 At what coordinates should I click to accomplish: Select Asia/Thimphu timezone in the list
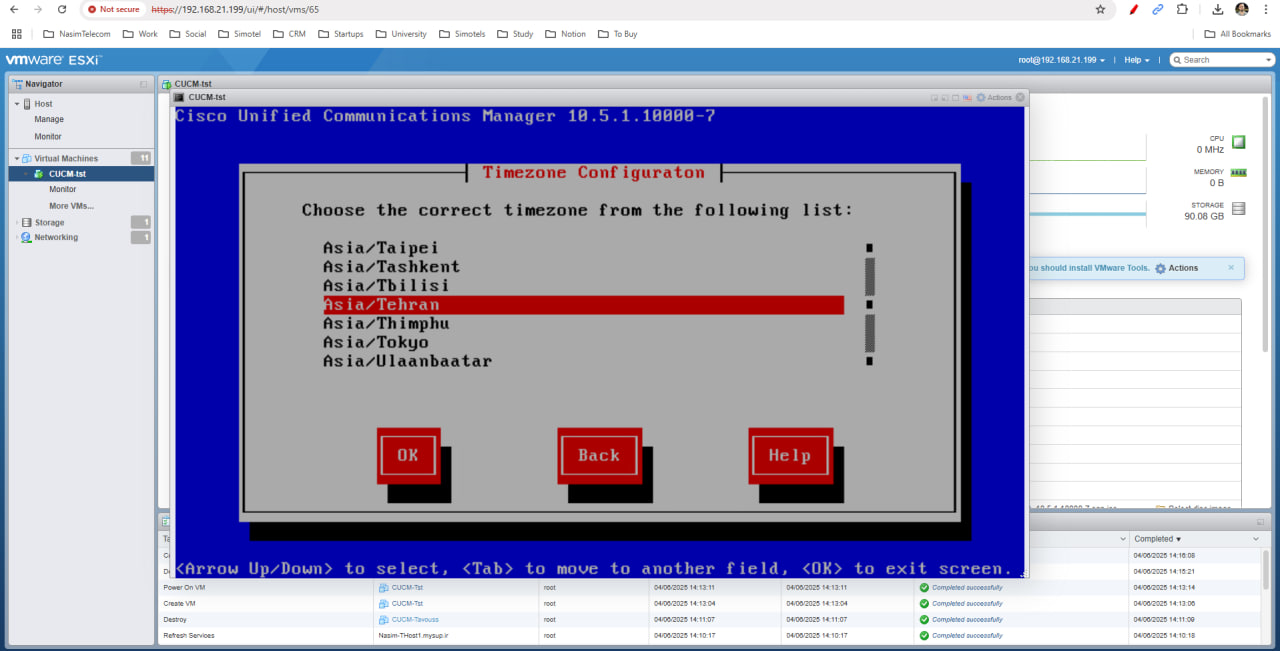coord(386,323)
